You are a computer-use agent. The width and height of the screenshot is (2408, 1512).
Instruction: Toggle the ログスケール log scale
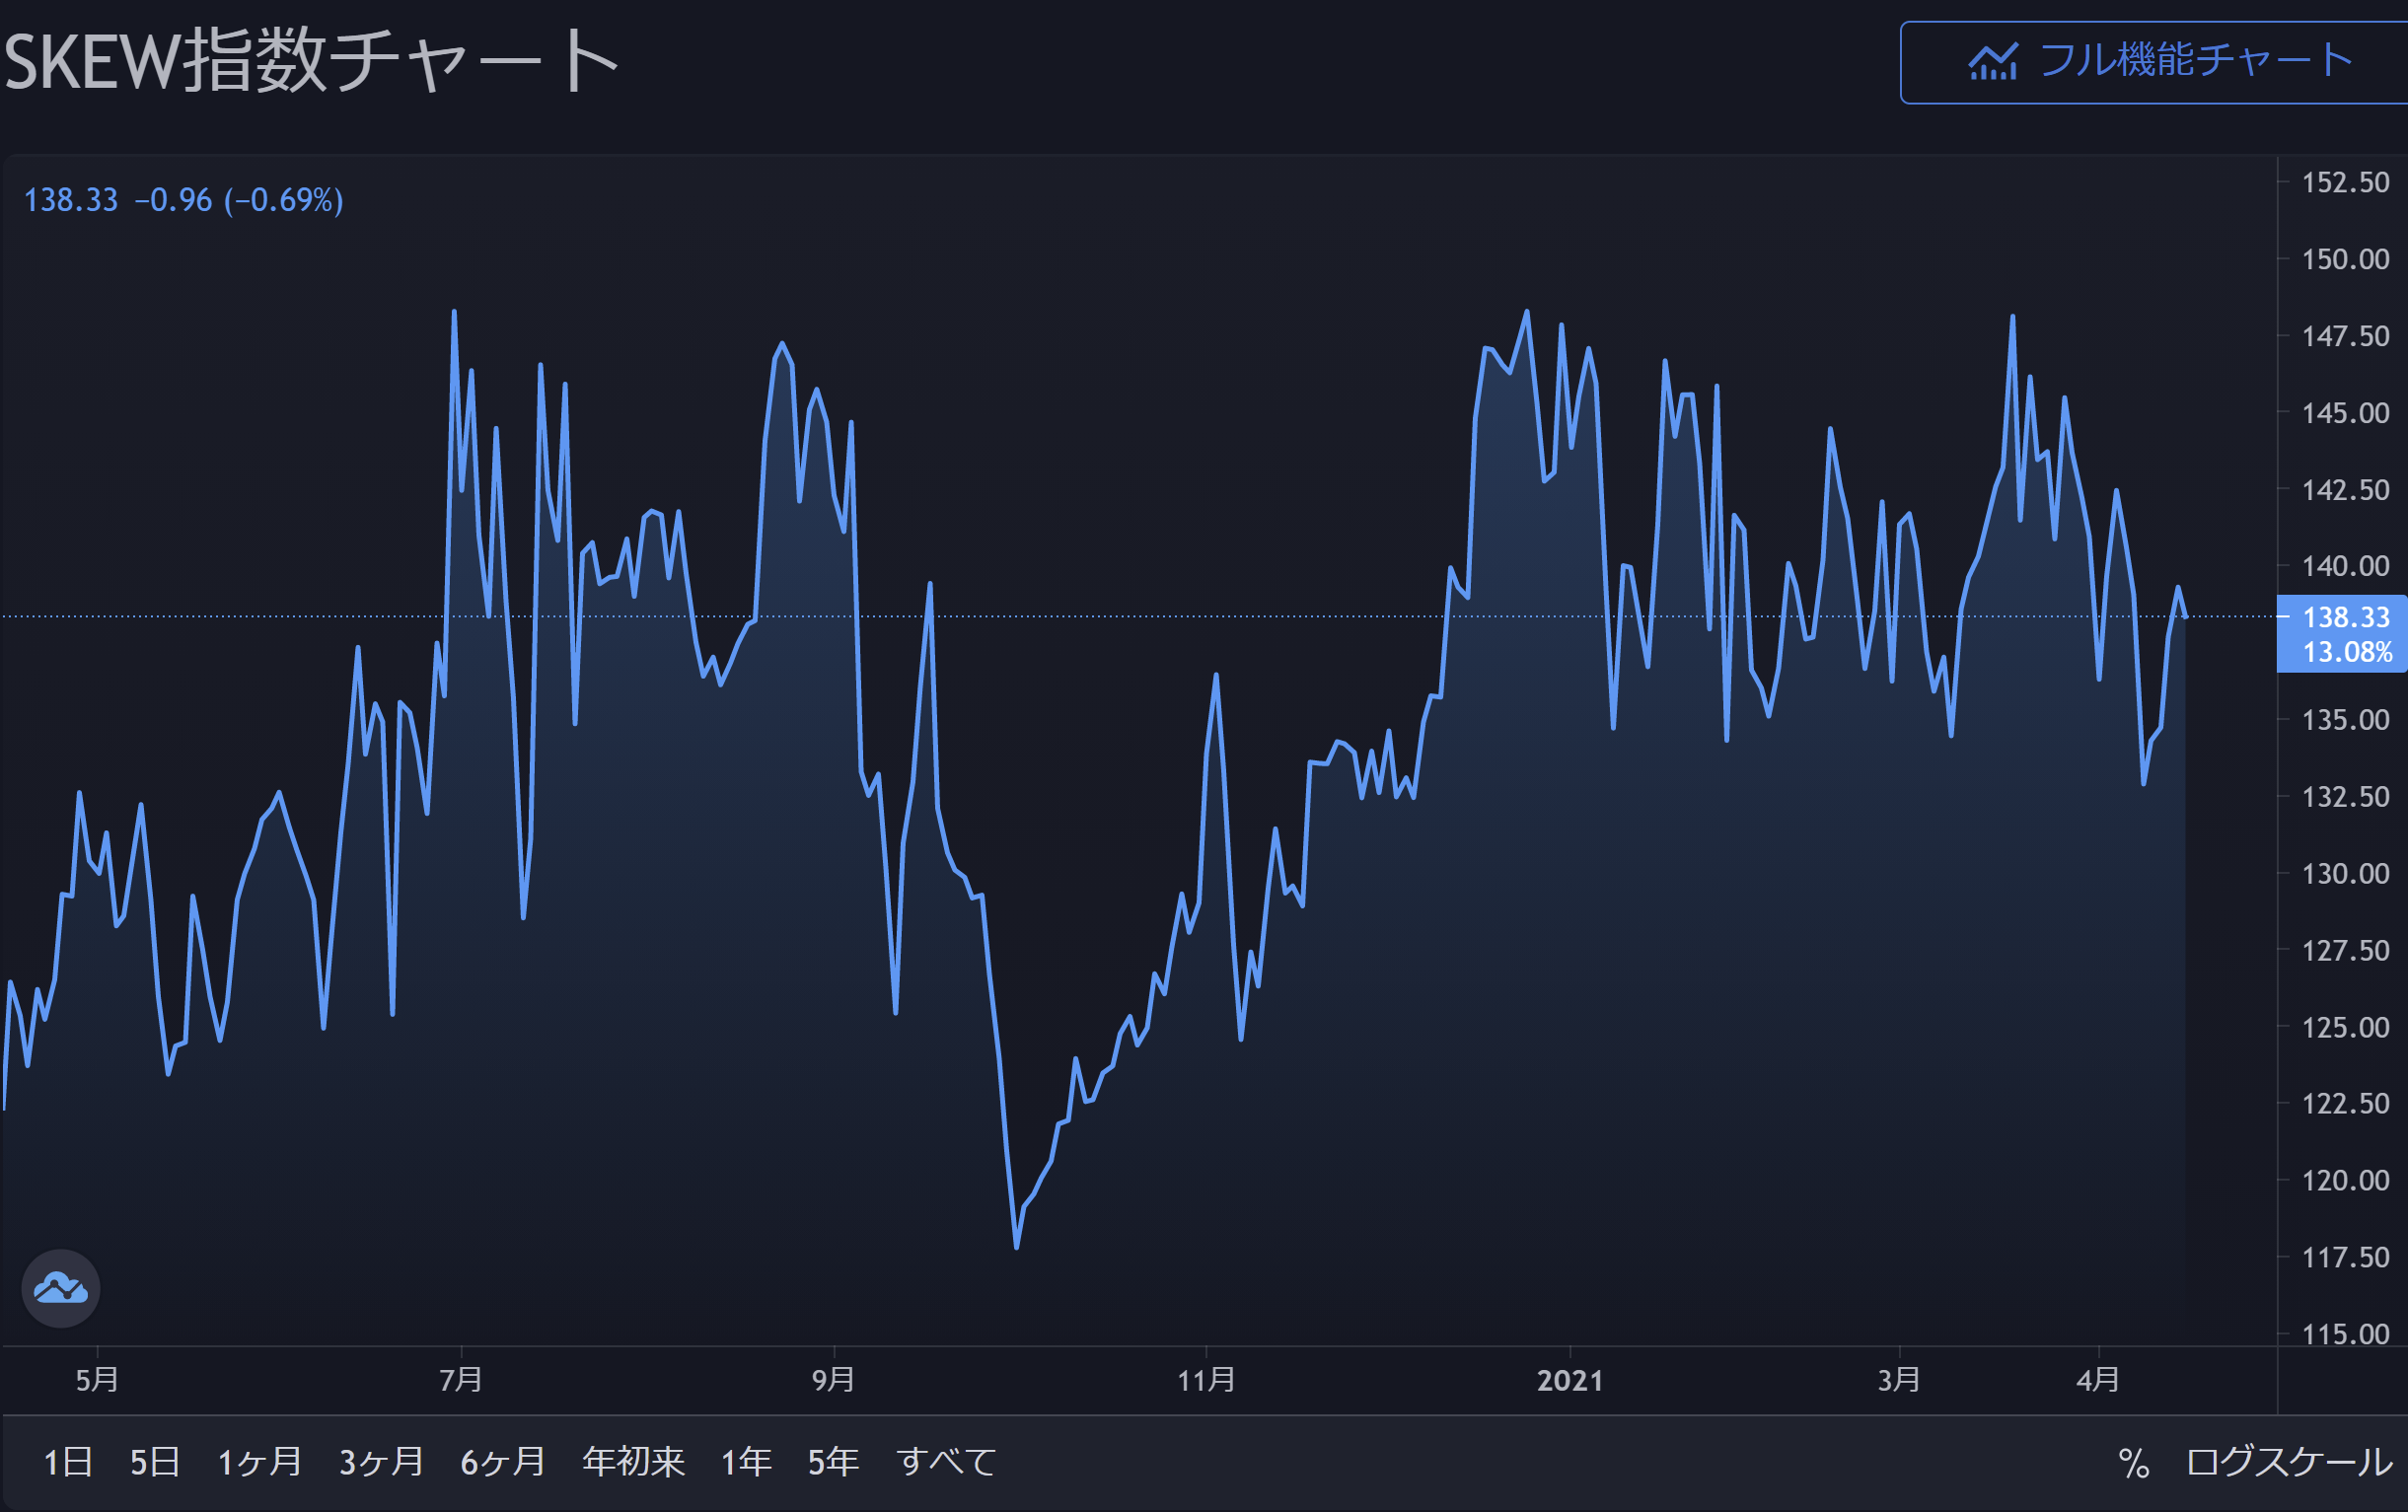pos(2289,1463)
